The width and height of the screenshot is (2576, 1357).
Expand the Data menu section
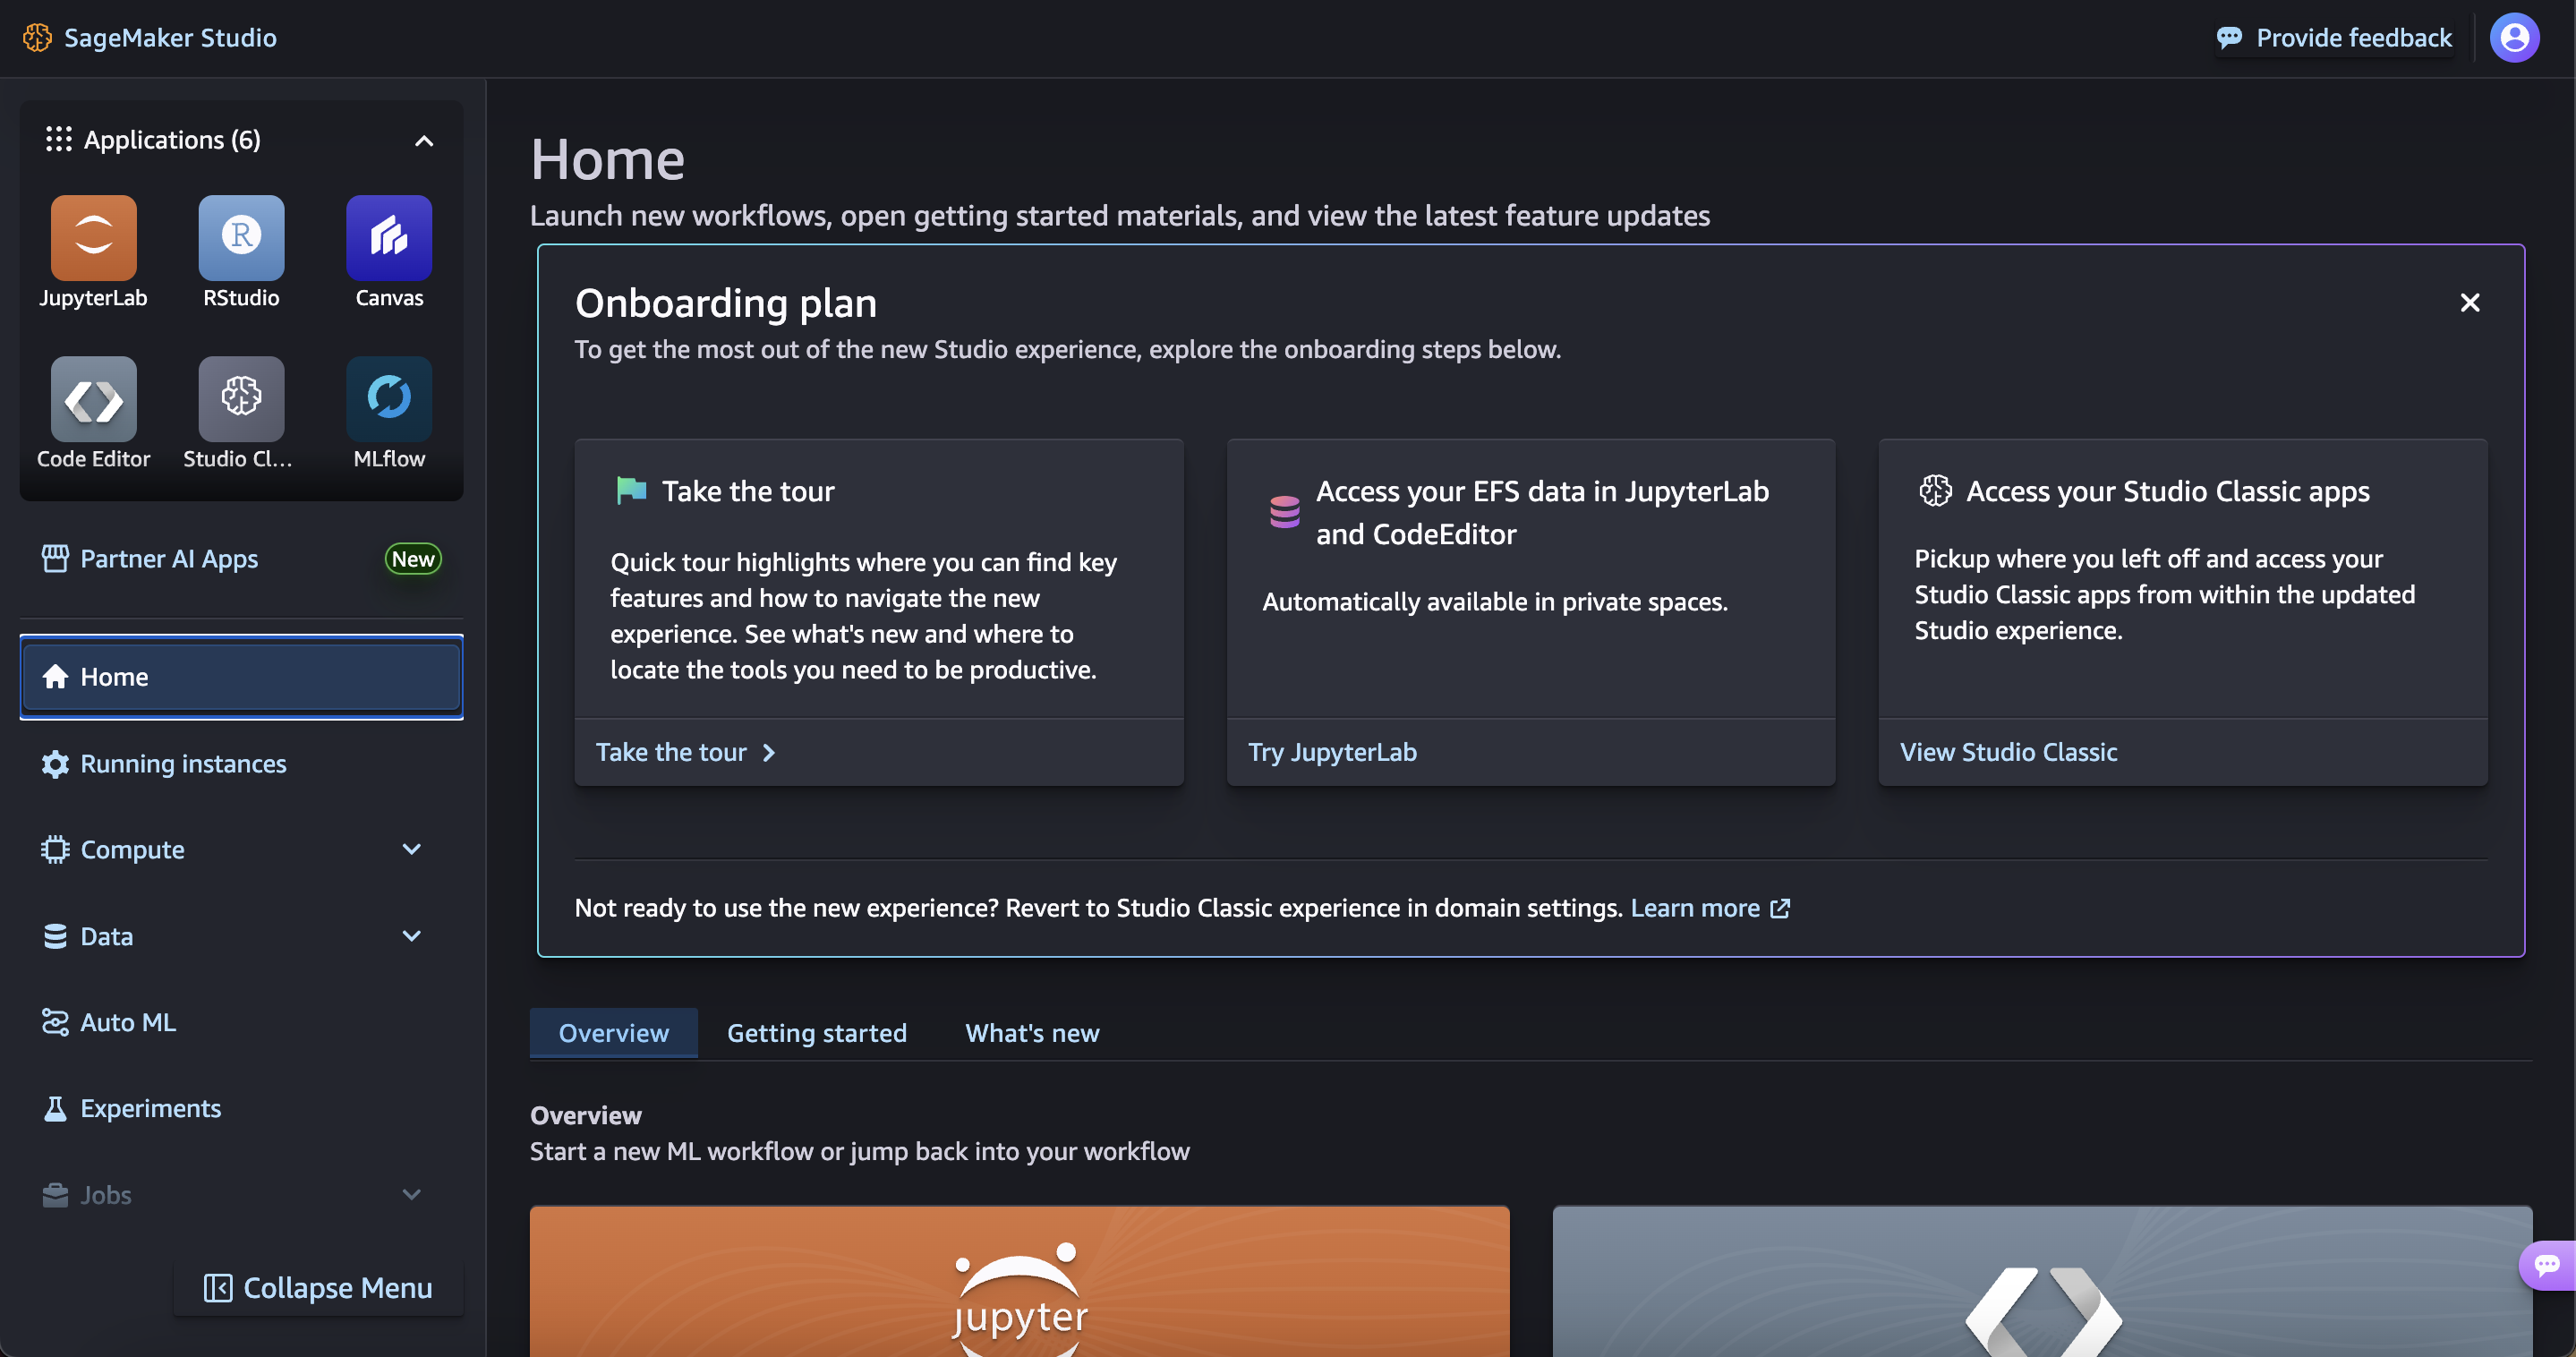coord(411,936)
